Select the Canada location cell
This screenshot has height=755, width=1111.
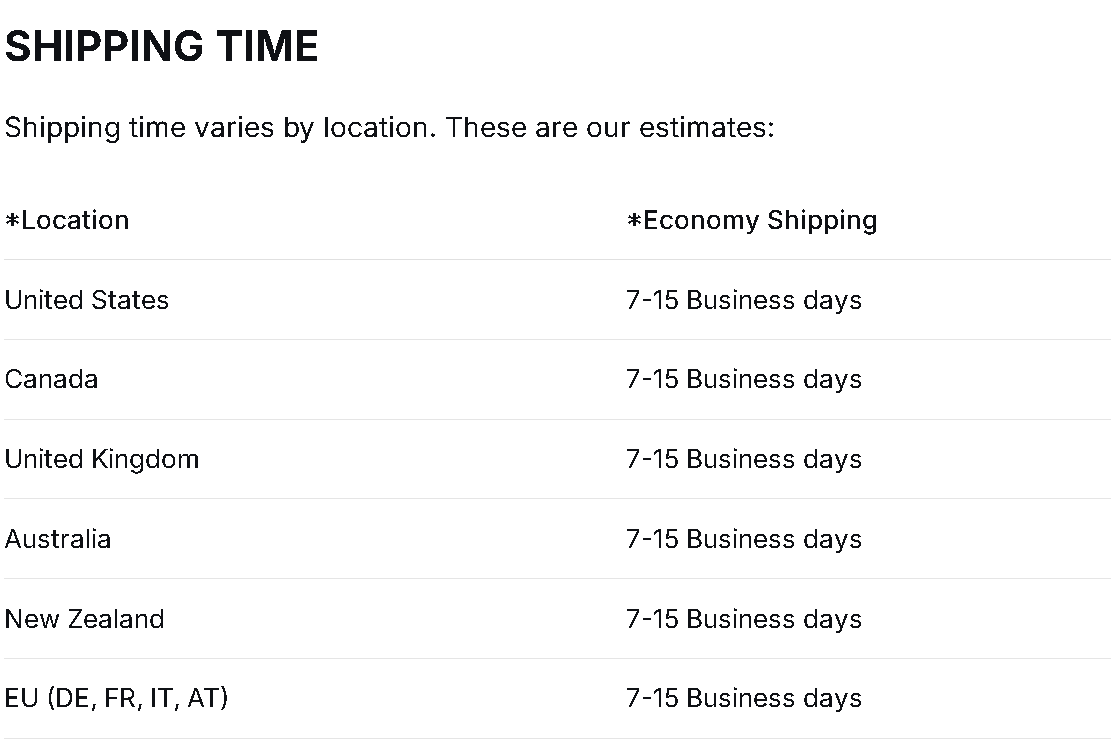(51, 379)
